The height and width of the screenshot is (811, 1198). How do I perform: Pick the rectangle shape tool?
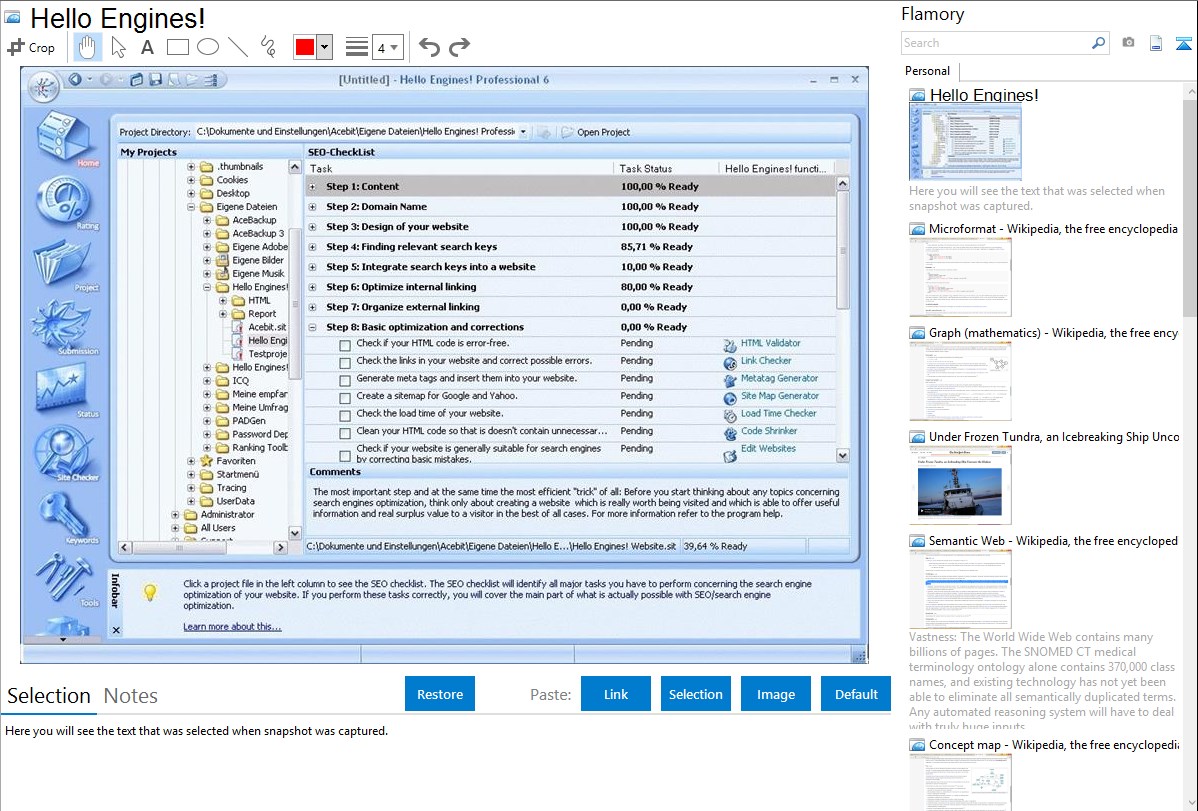tap(178, 47)
